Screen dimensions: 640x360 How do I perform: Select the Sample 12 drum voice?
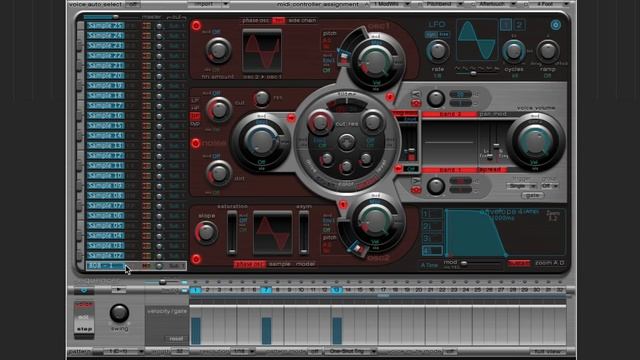click(105, 156)
